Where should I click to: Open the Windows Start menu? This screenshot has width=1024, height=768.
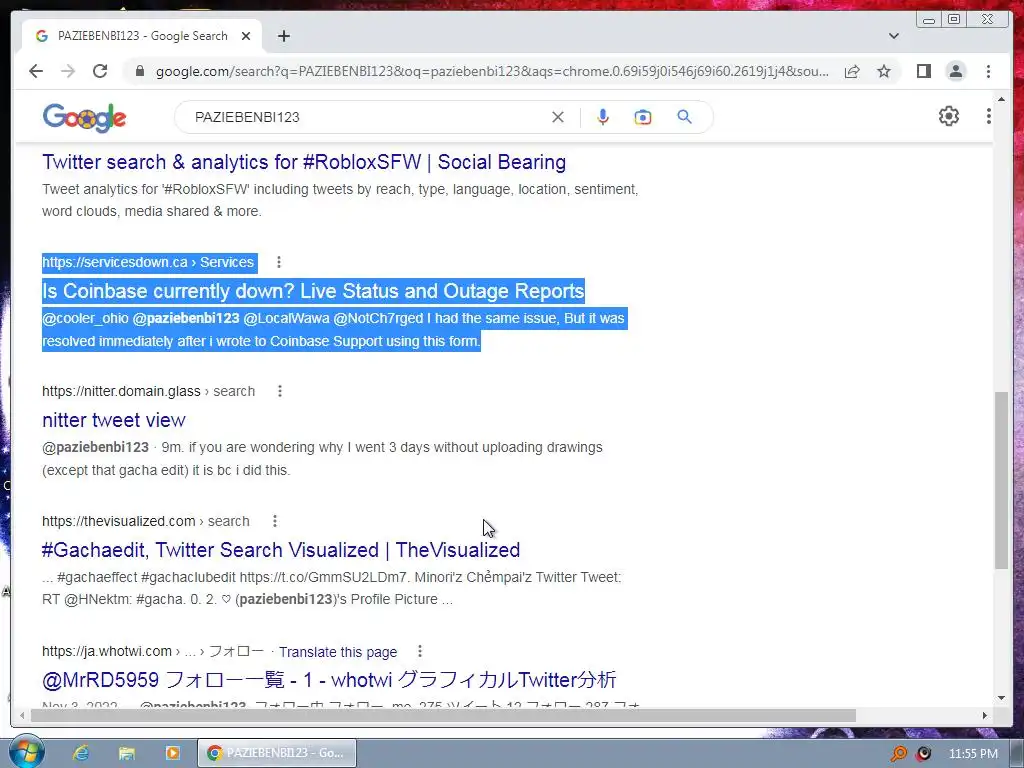tap(26, 752)
